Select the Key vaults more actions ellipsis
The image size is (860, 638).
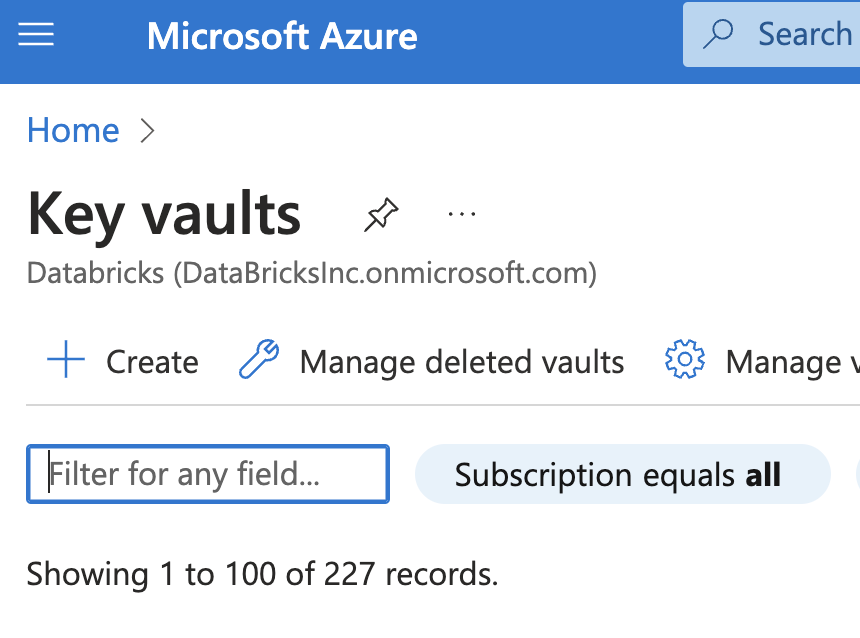[461, 213]
